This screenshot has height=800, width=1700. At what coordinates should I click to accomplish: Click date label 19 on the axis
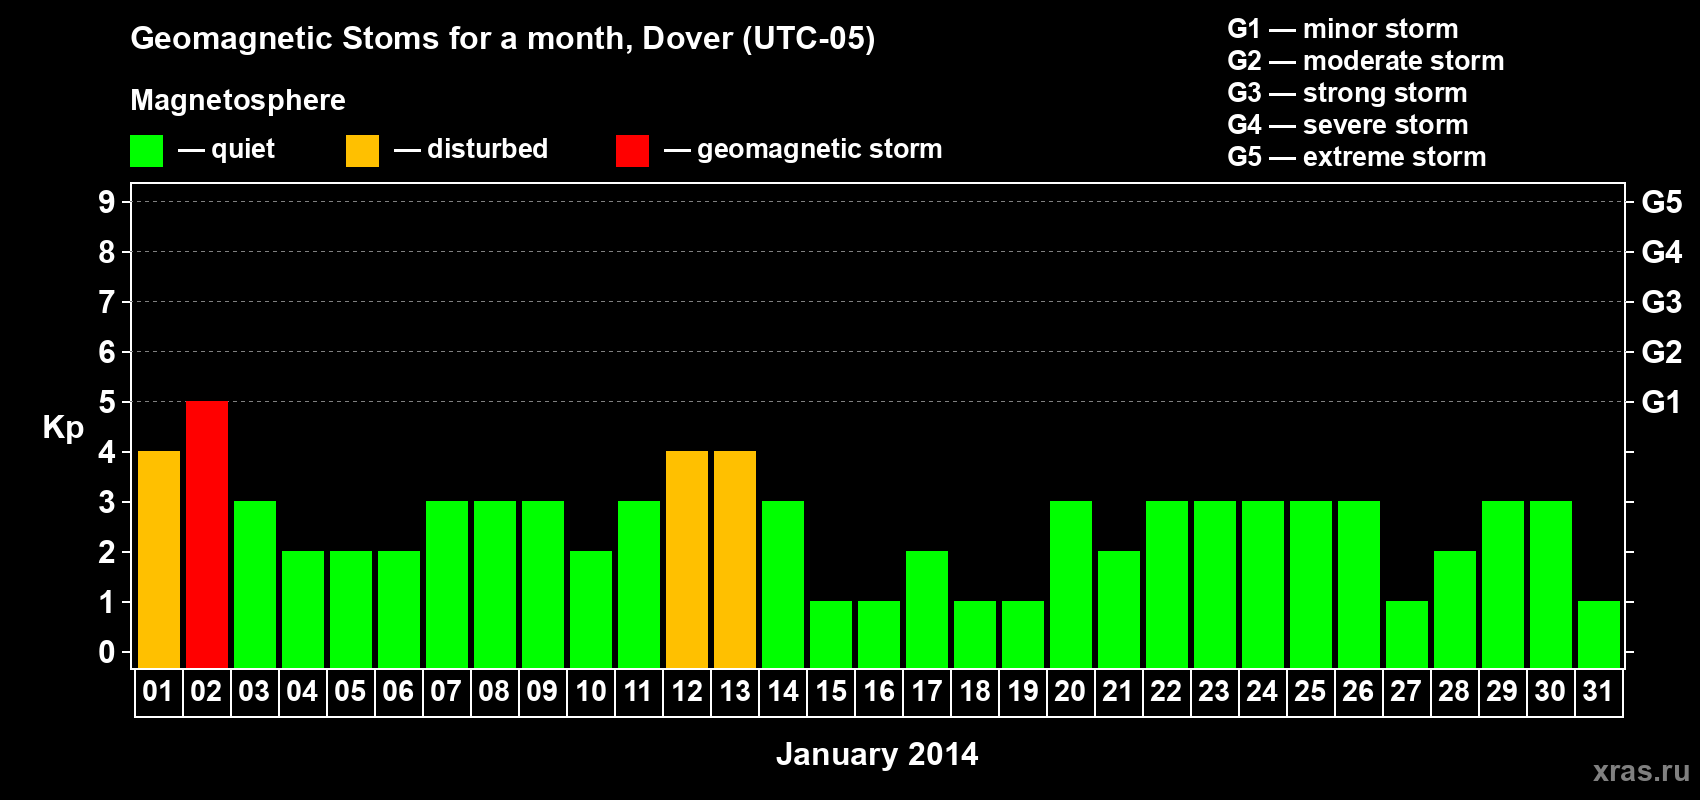(1023, 691)
